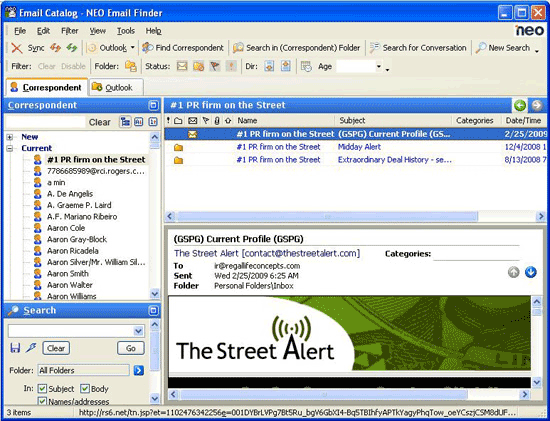Toggle the unread envelope Status filter
The height and width of the screenshot is (421, 550).
point(182,66)
